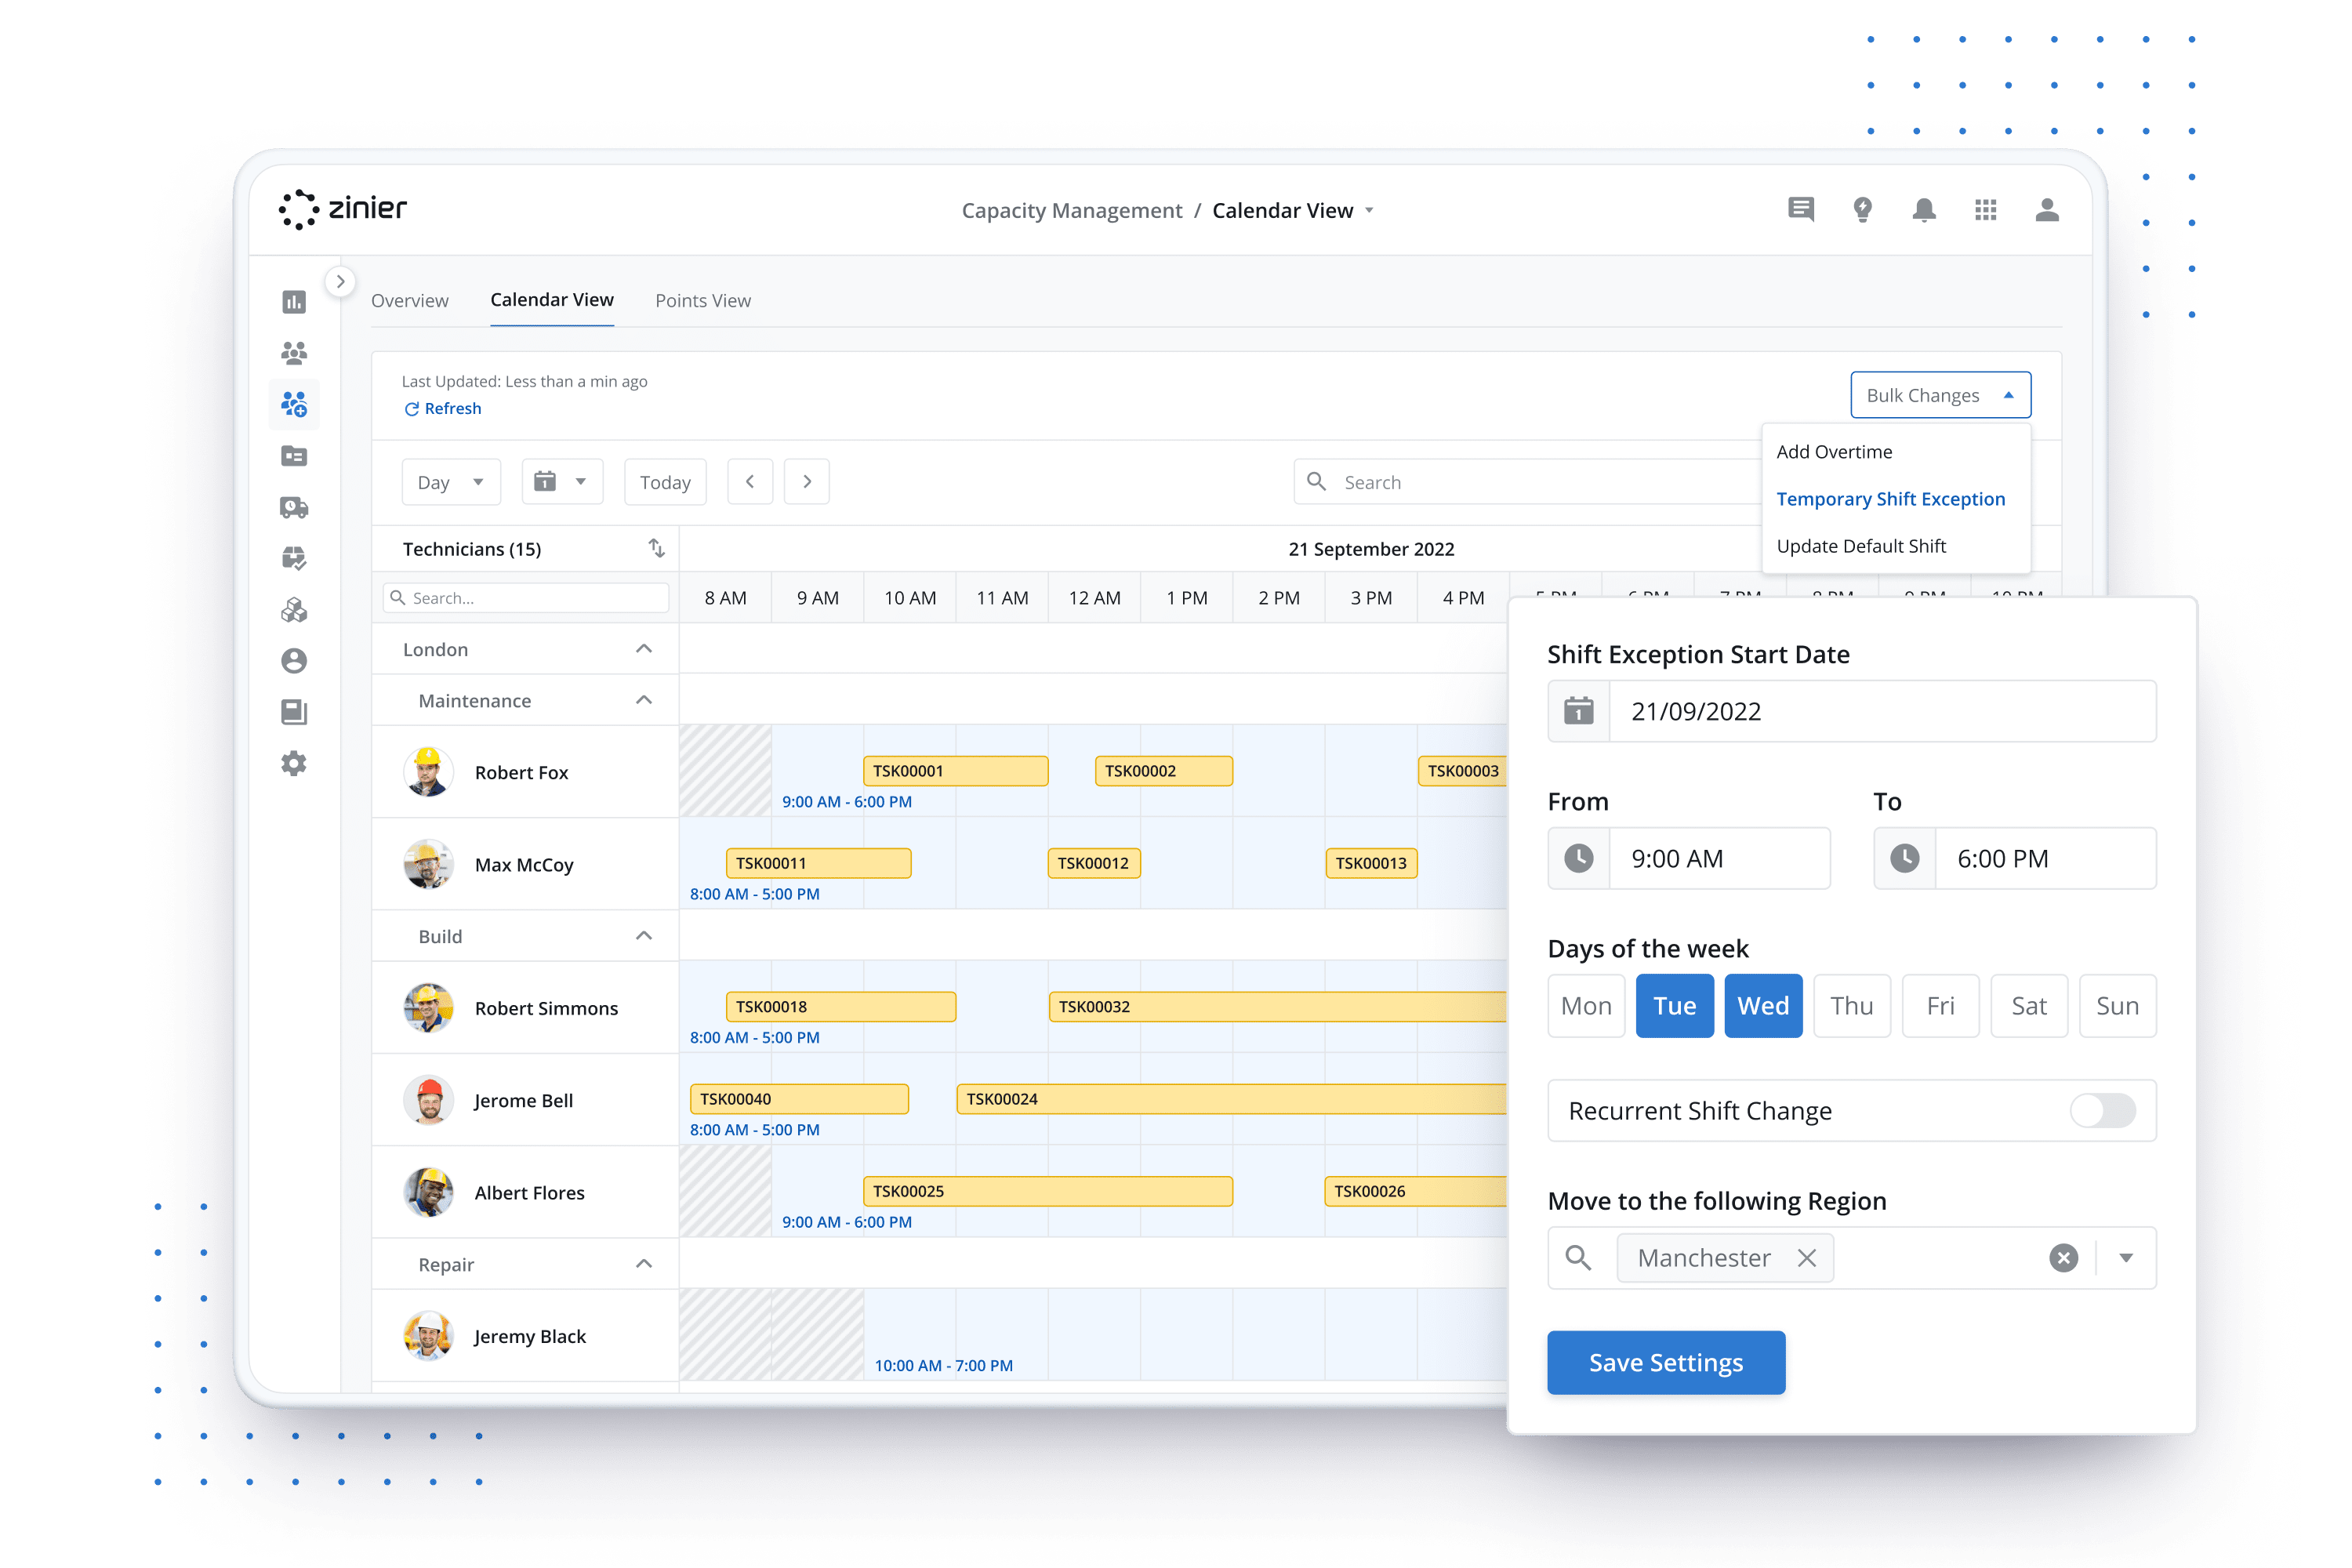Screen dimensions: 2352x1568
Task: Remove Manchester from the region field
Action: coord(1806,1257)
